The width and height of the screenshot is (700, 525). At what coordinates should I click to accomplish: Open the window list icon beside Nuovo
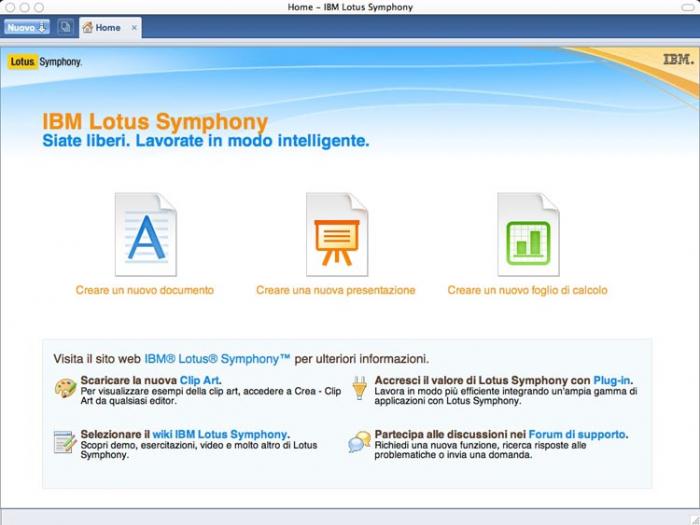pos(65,27)
